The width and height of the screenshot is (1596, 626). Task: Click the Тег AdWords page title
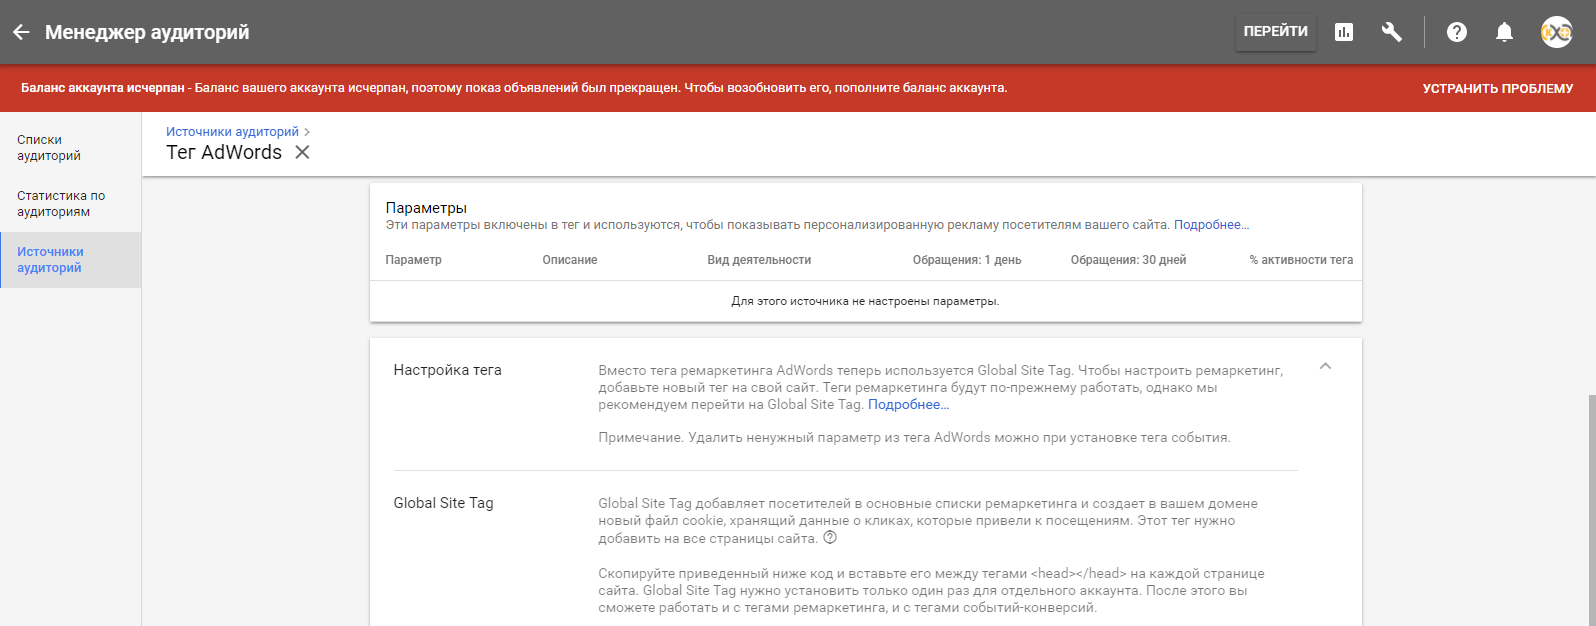coord(224,152)
